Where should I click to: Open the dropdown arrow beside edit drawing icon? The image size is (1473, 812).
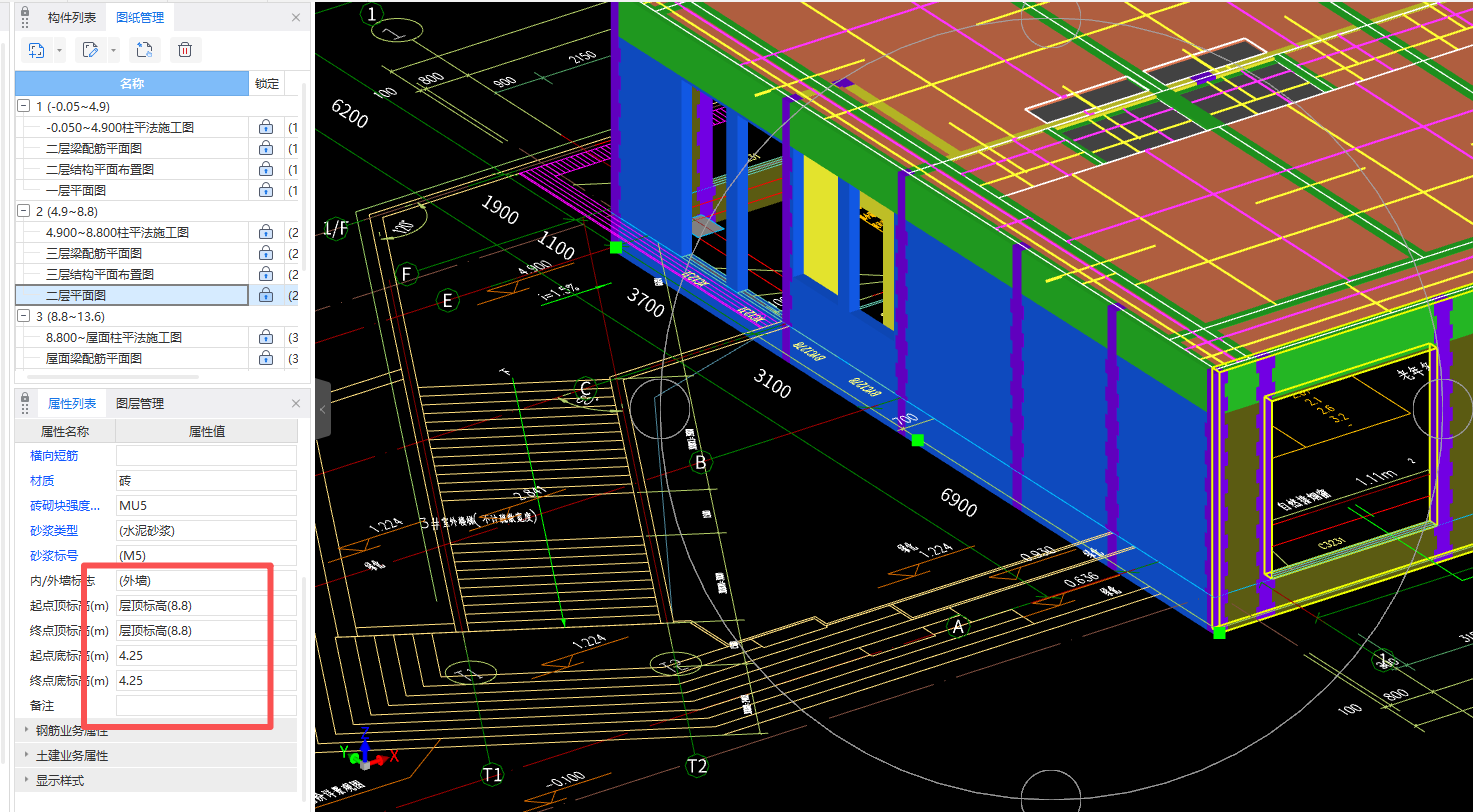click(114, 49)
